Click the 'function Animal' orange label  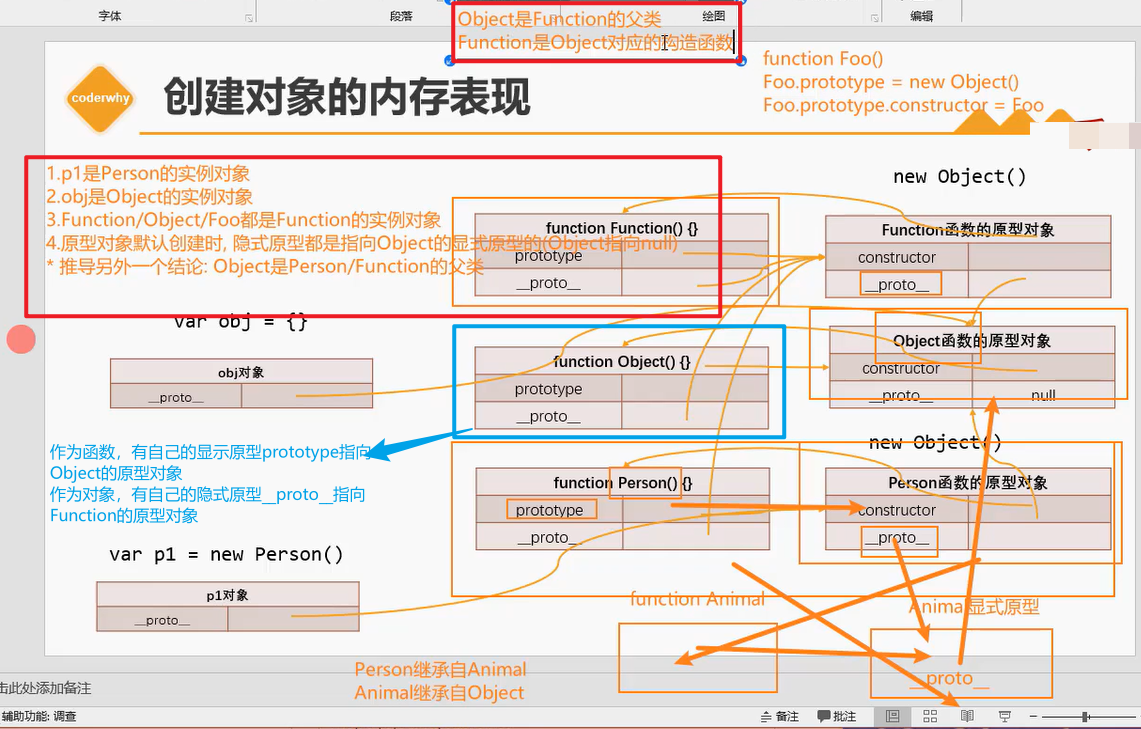click(x=697, y=599)
